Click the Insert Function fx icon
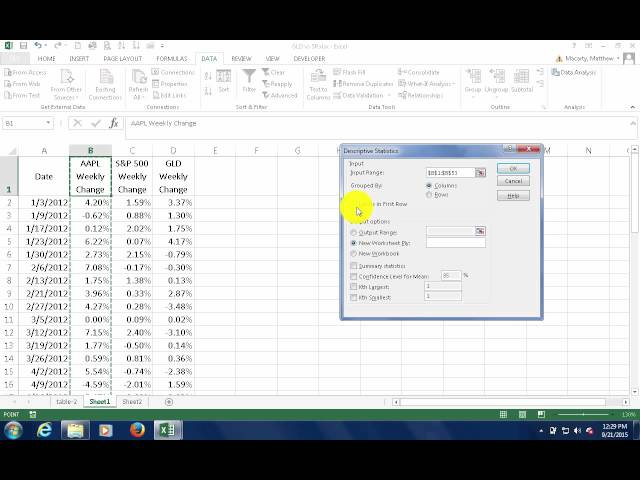The height and width of the screenshot is (480, 640). [x=114, y=123]
